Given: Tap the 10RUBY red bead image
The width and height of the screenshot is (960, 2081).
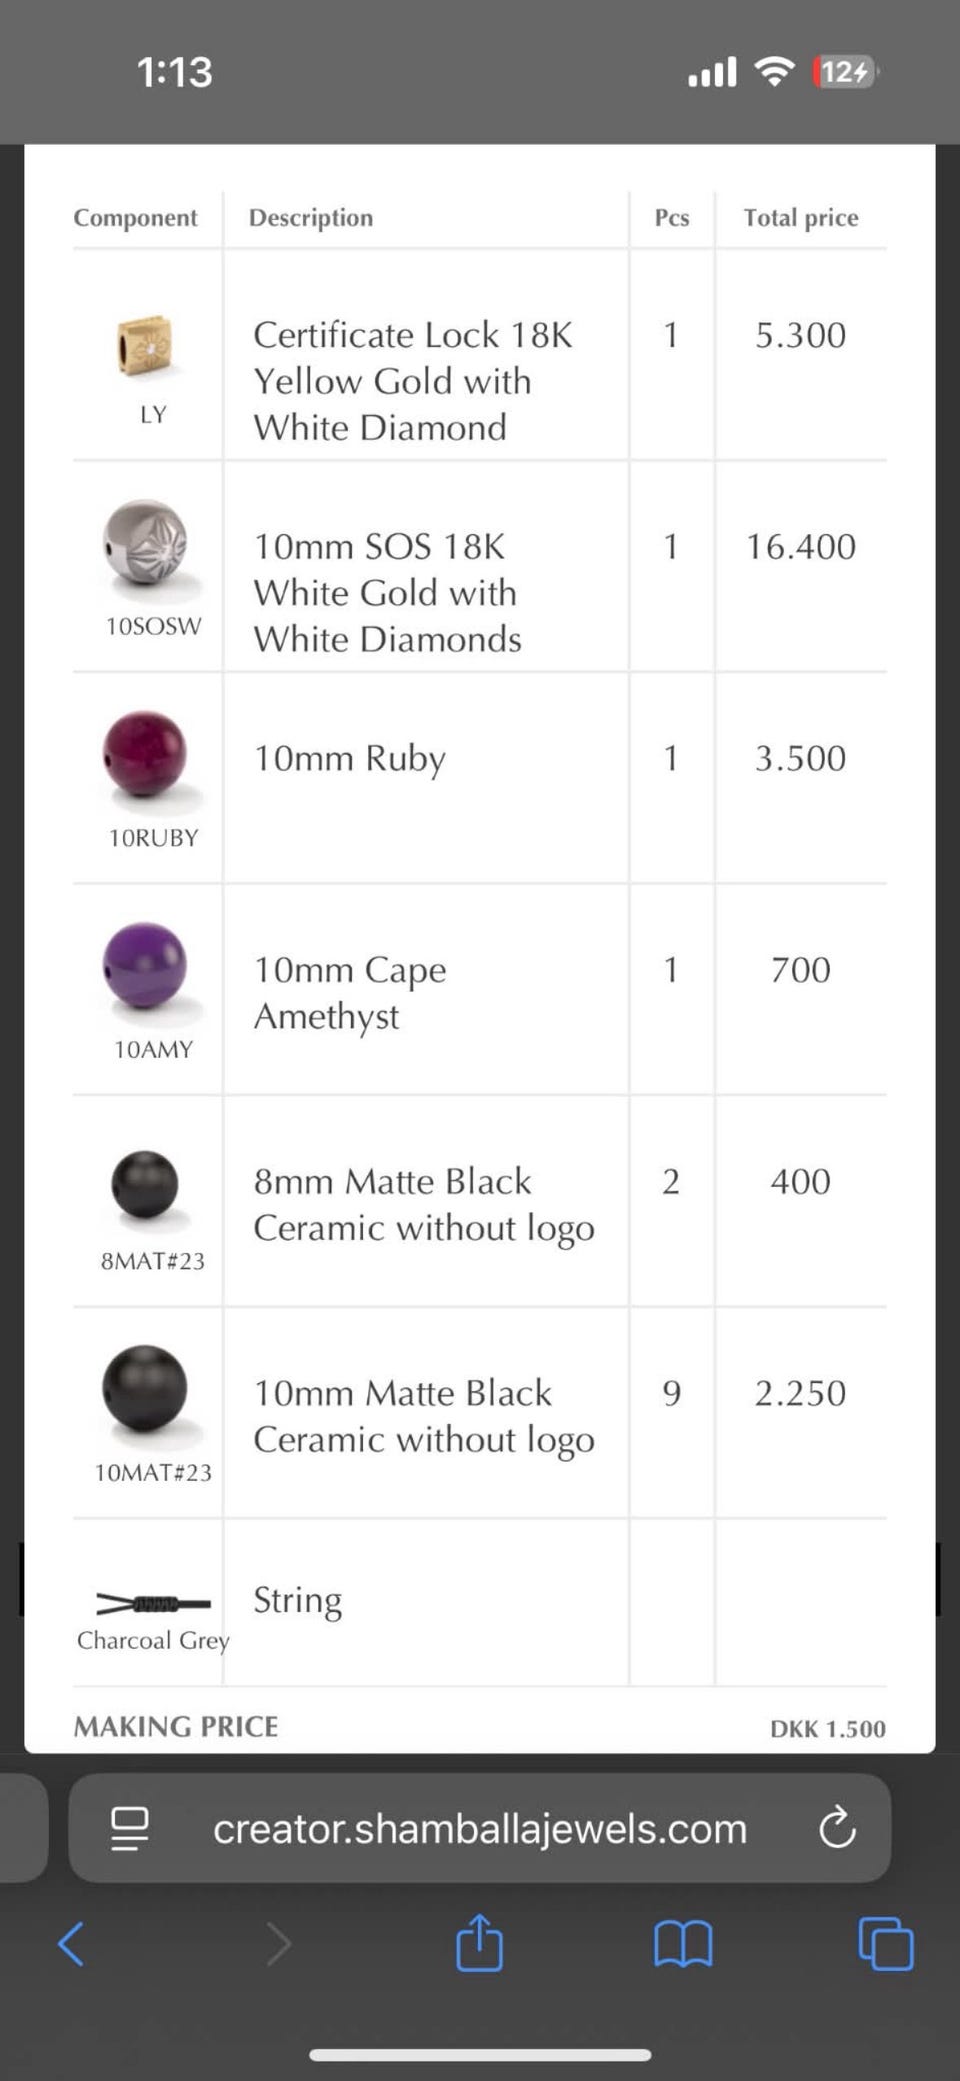Looking at the screenshot, I should (x=146, y=758).
